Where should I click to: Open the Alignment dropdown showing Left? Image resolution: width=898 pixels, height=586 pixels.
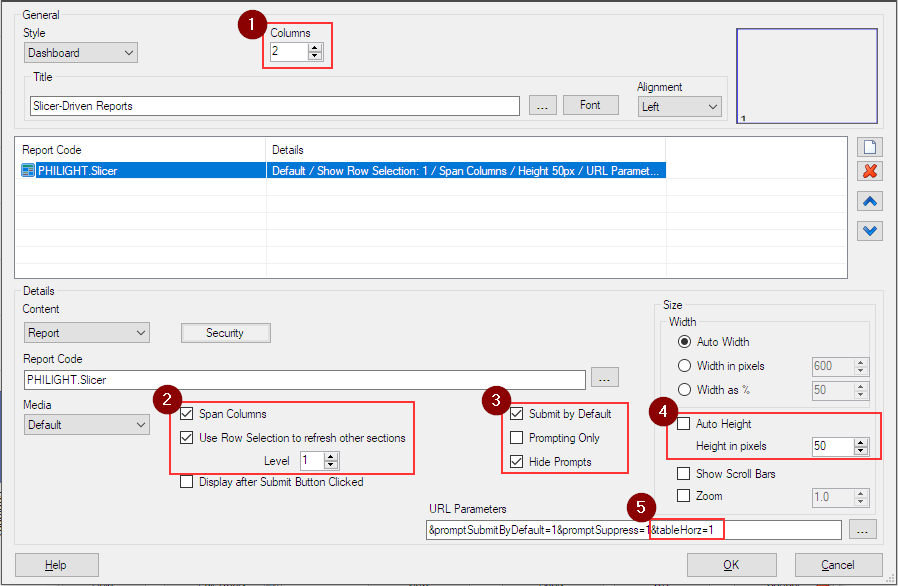(679, 107)
